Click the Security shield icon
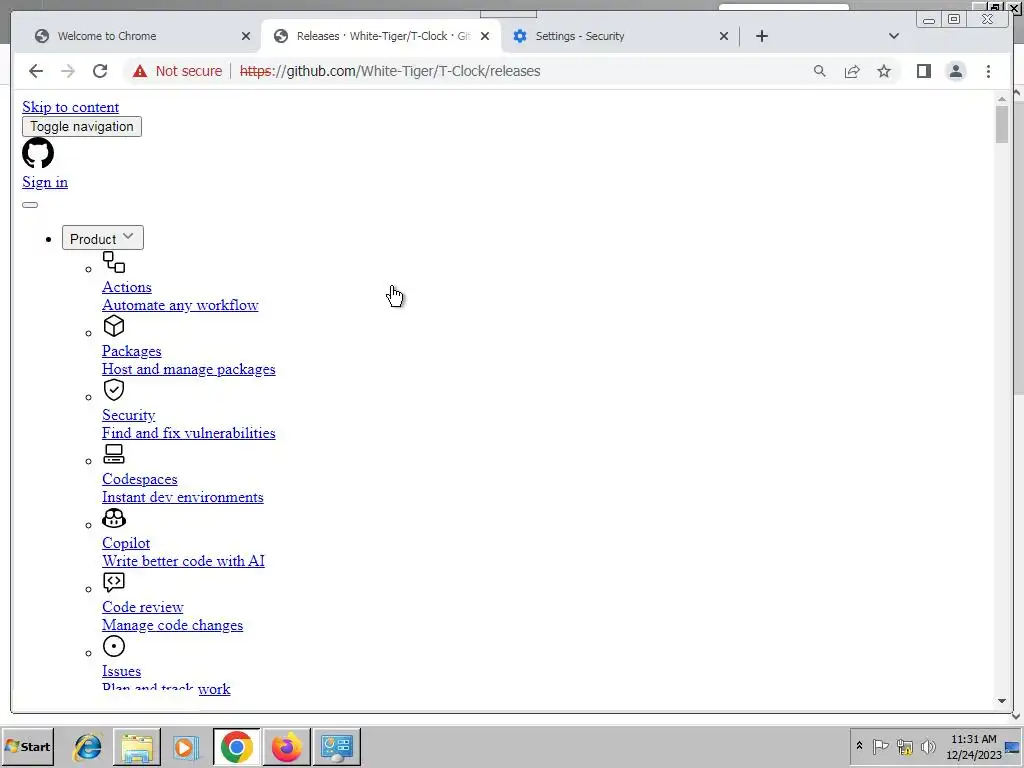Screen dimensions: 1024x768 pyautogui.click(x=114, y=390)
